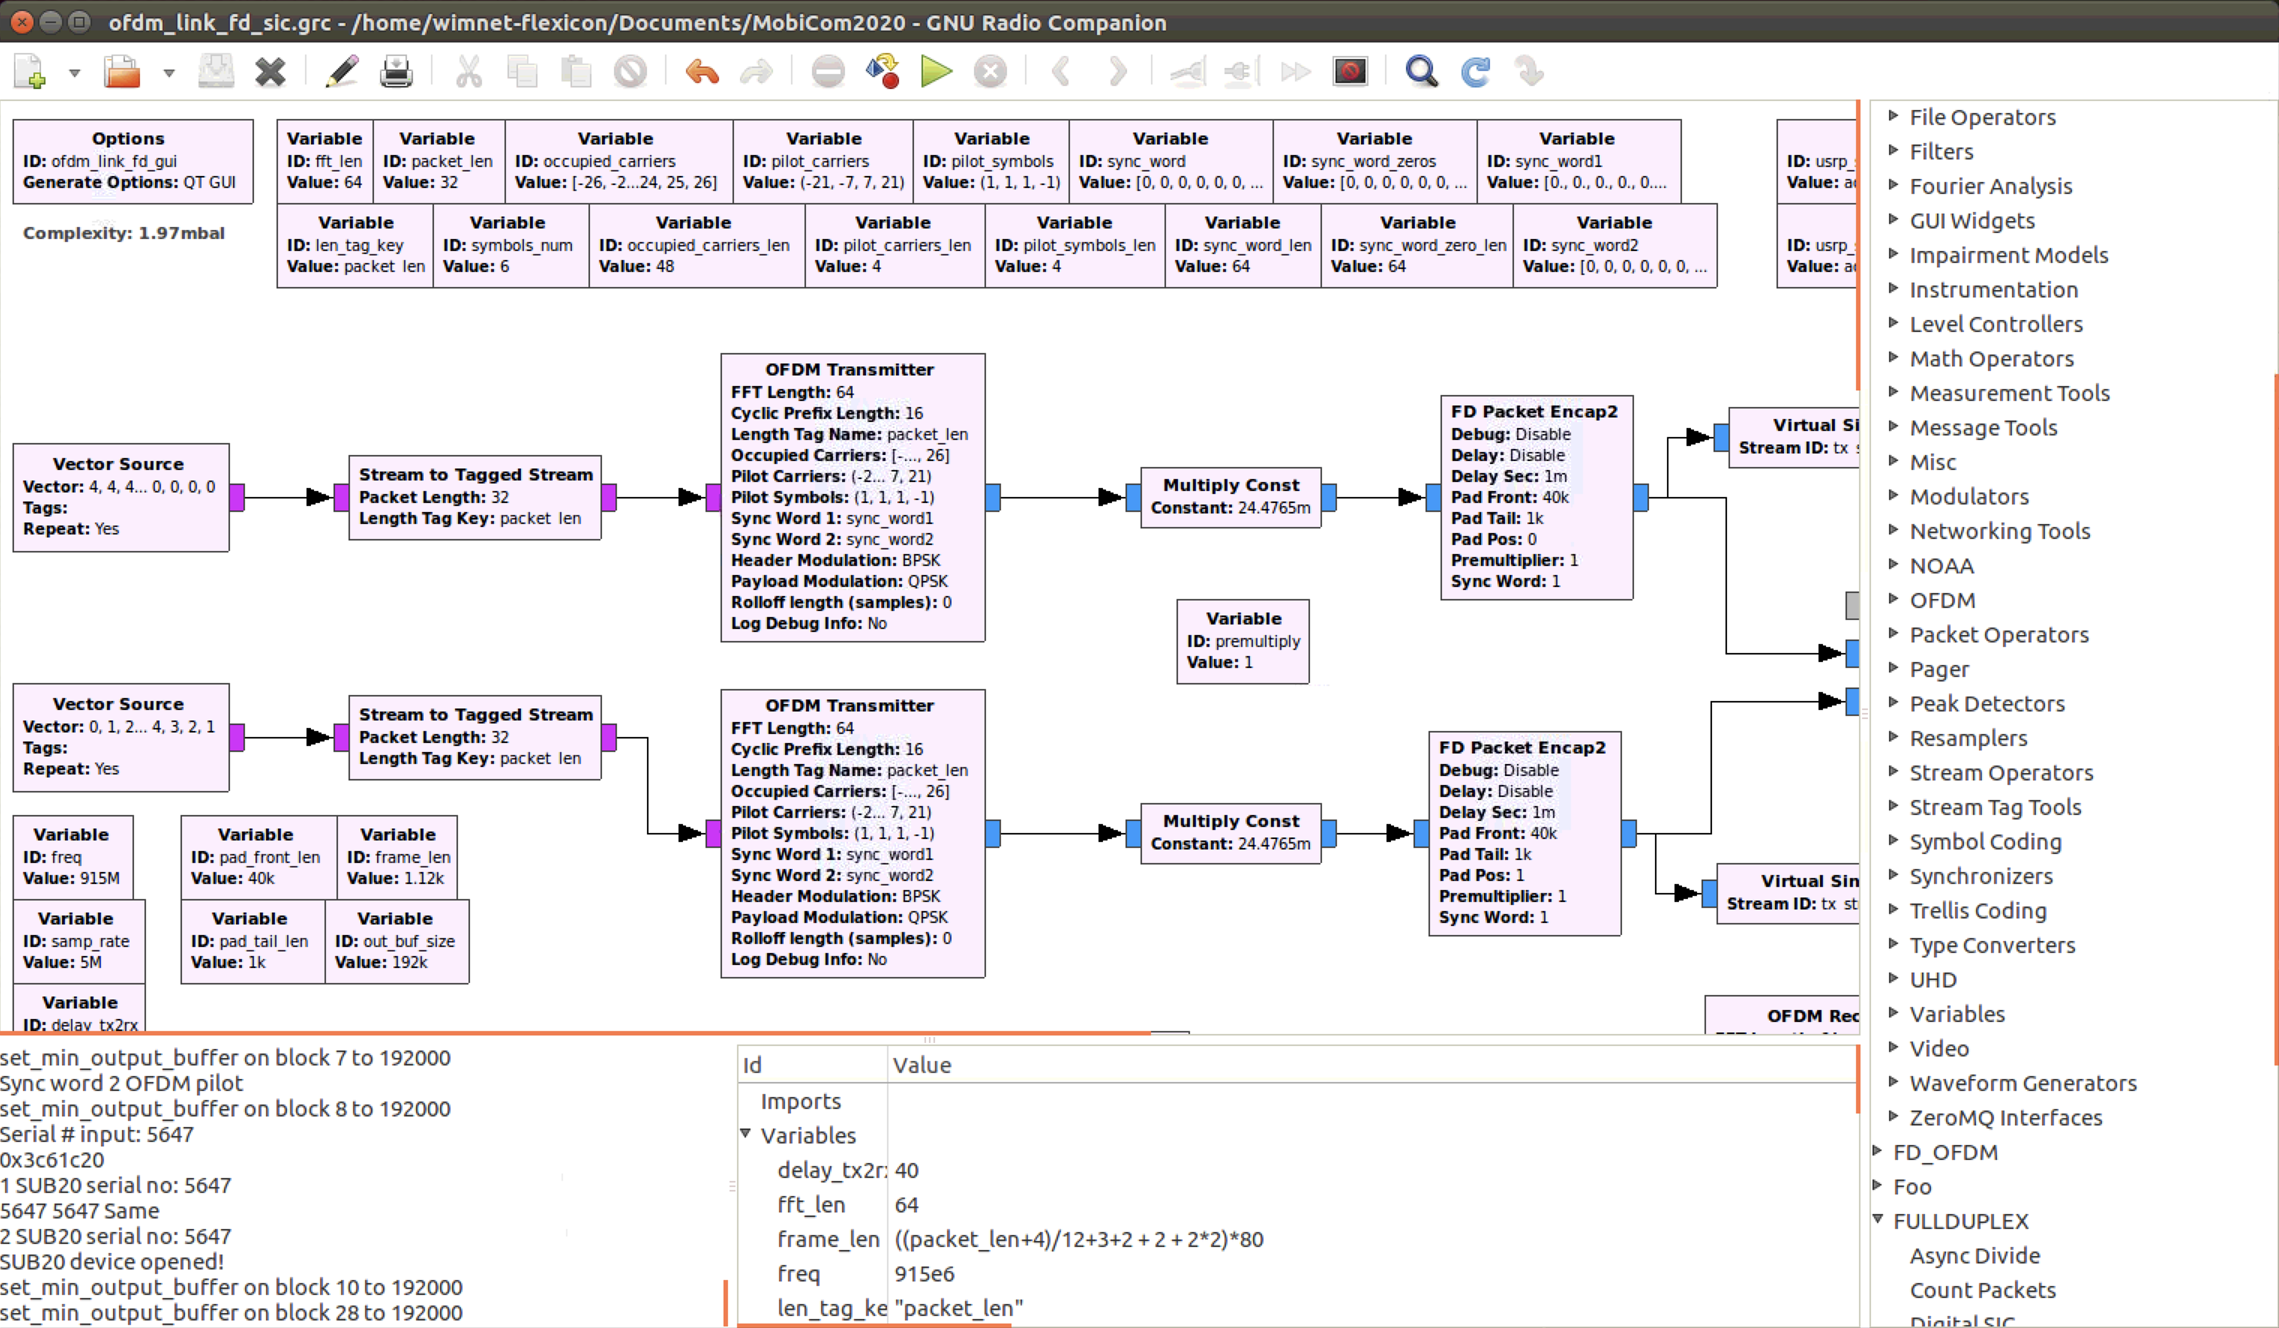This screenshot has height=1328, width=2279.
Task: Click the Value column header
Action: click(x=922, y=1065)
